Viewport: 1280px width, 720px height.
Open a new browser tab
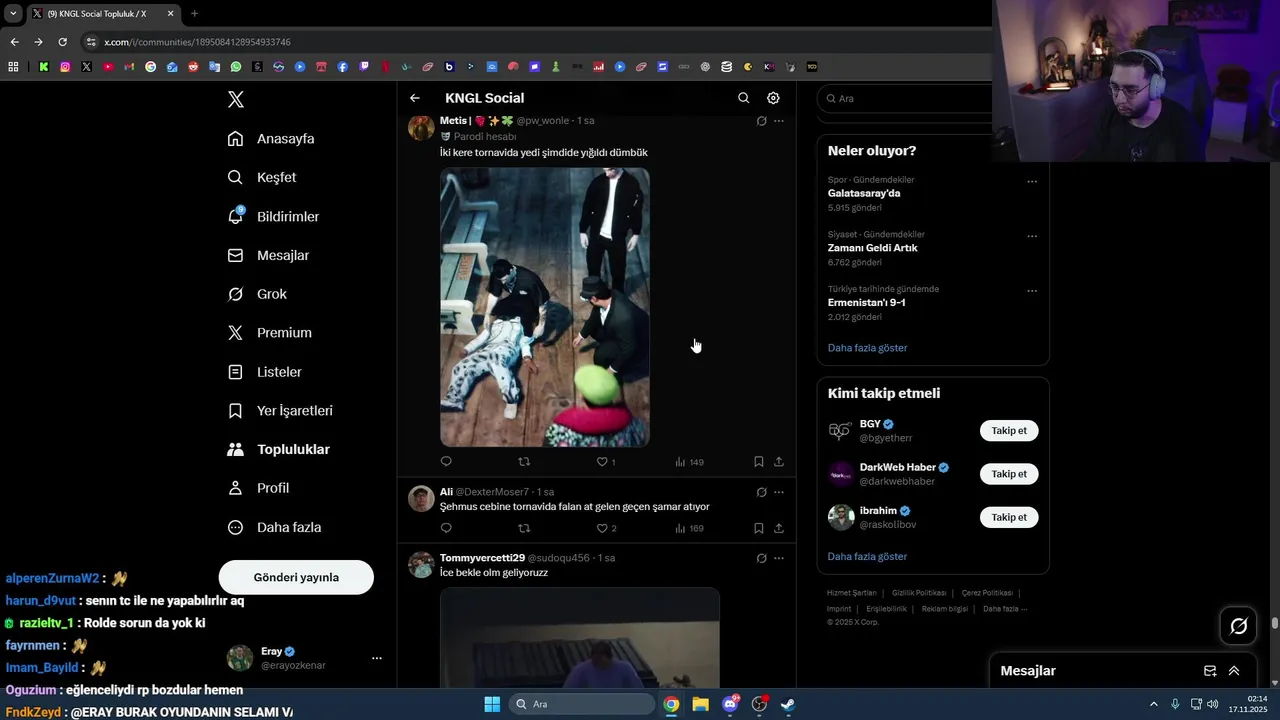(194, 14)
